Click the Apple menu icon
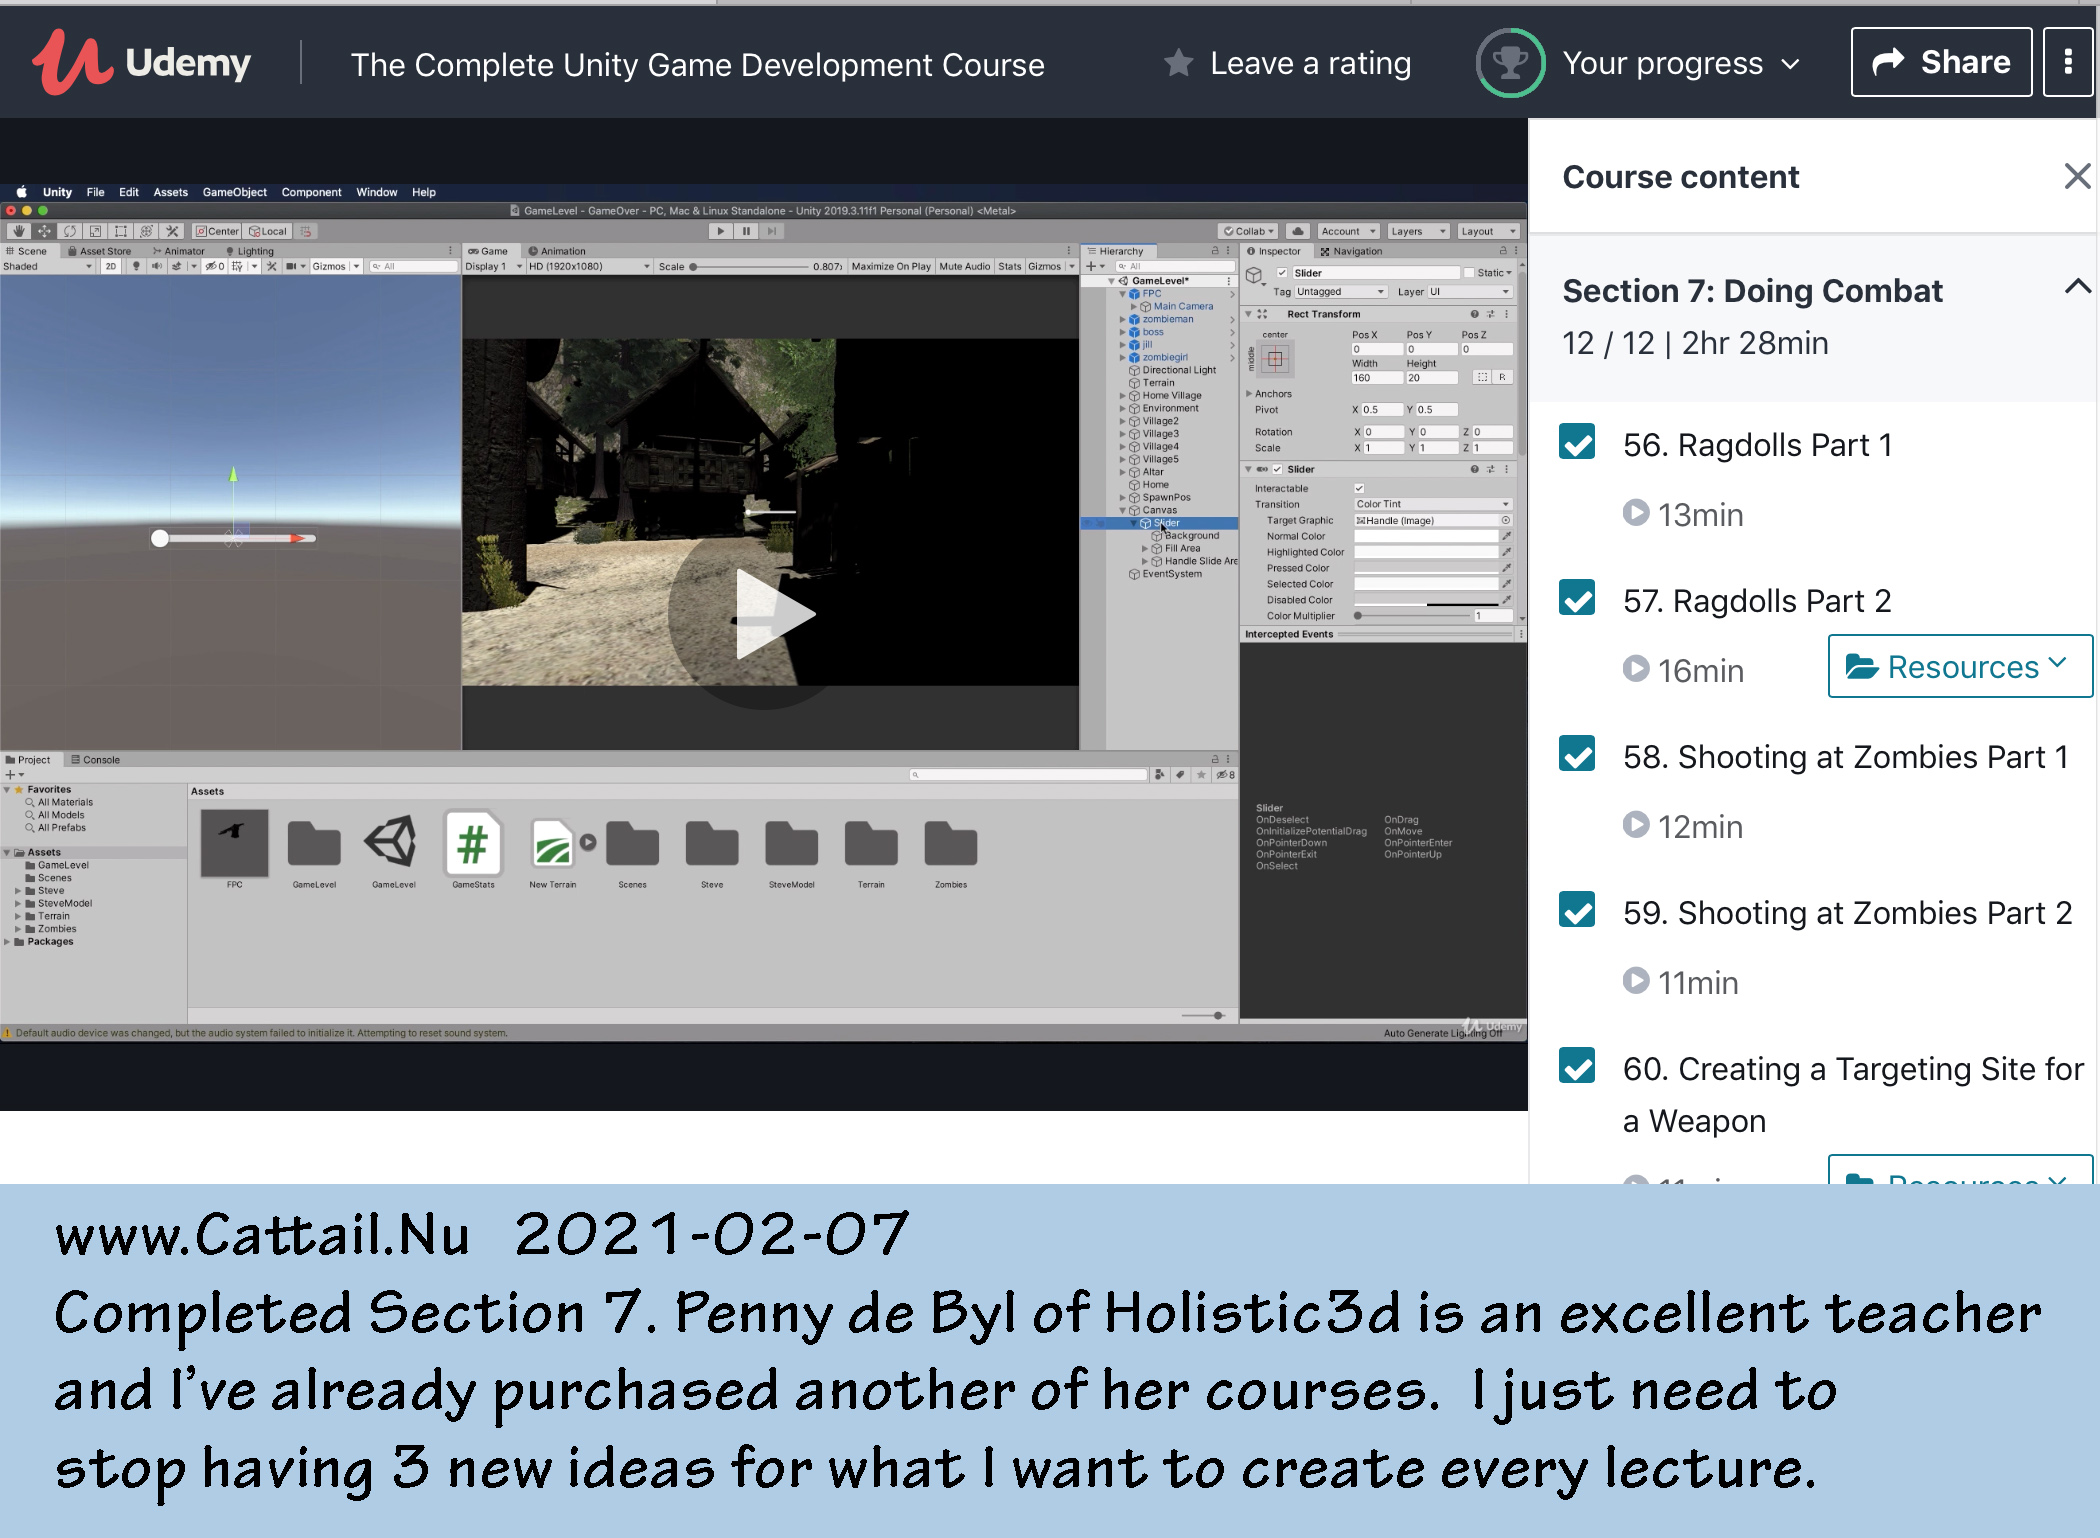The width and height of the screenshot is (2100, 1538). pos(21,192)
